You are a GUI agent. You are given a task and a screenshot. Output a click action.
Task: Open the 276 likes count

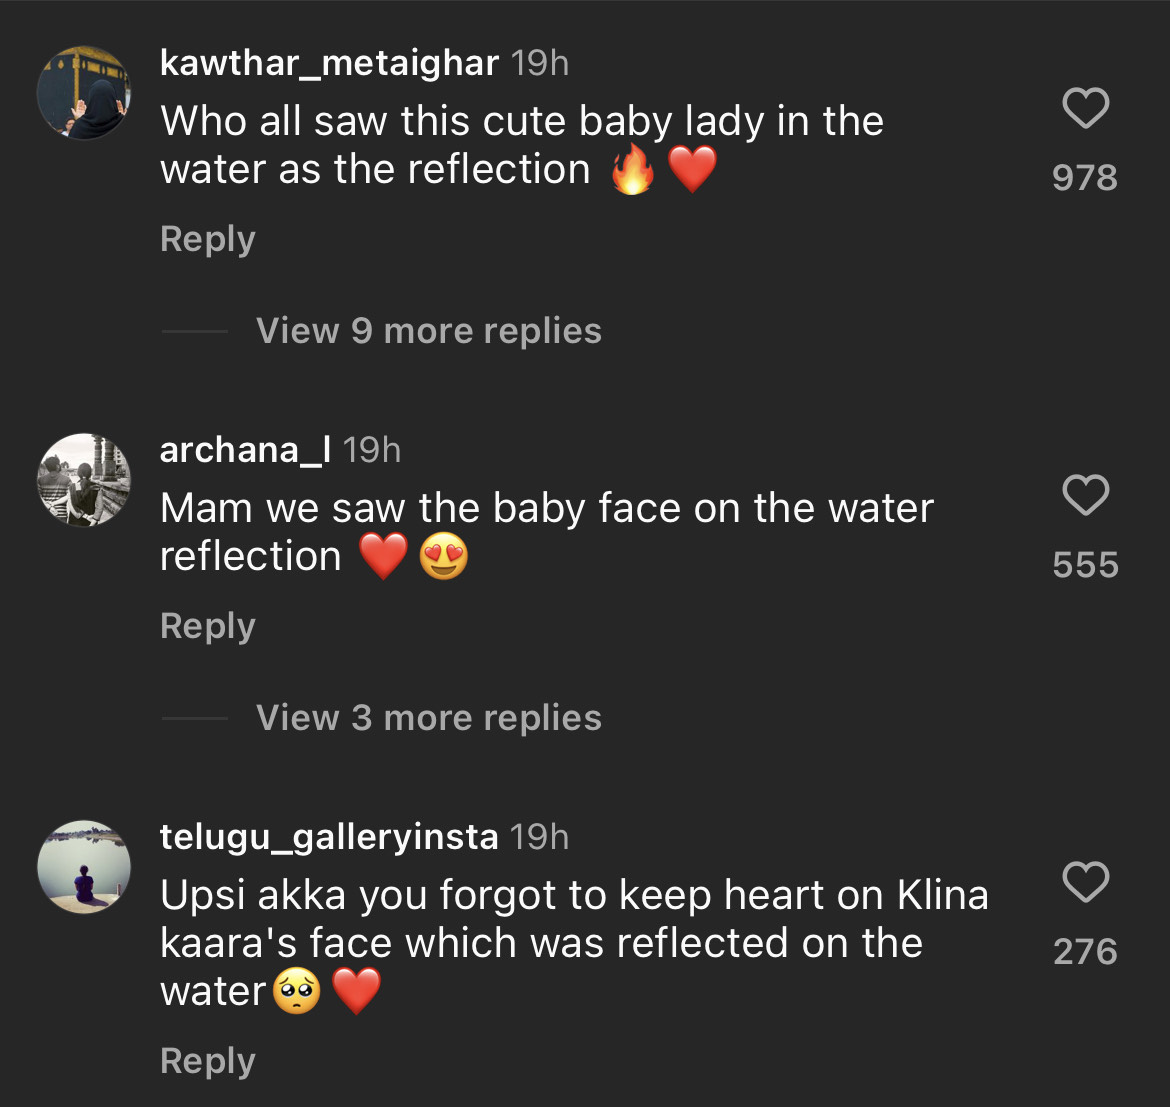point(1085,952)
